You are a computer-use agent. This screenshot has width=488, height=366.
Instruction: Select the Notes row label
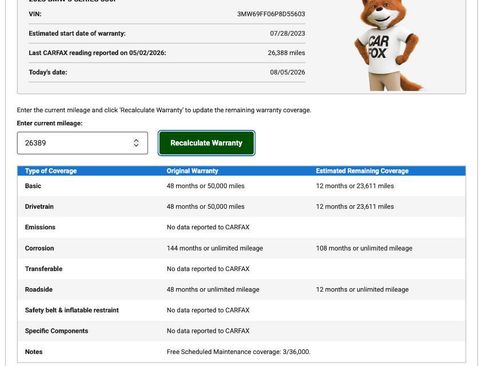34,352
